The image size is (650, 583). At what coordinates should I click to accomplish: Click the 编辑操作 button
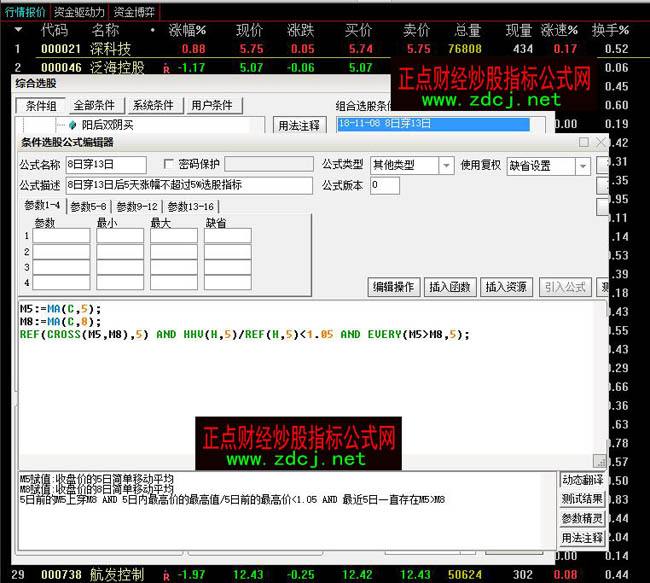pos(394,287)
